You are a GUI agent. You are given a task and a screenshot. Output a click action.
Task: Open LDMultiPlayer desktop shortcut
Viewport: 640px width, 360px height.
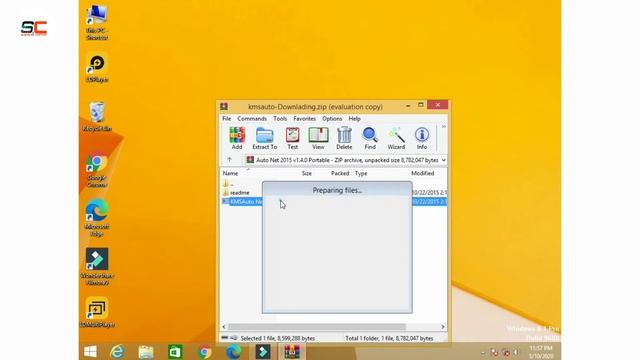[x=97, y=313]
